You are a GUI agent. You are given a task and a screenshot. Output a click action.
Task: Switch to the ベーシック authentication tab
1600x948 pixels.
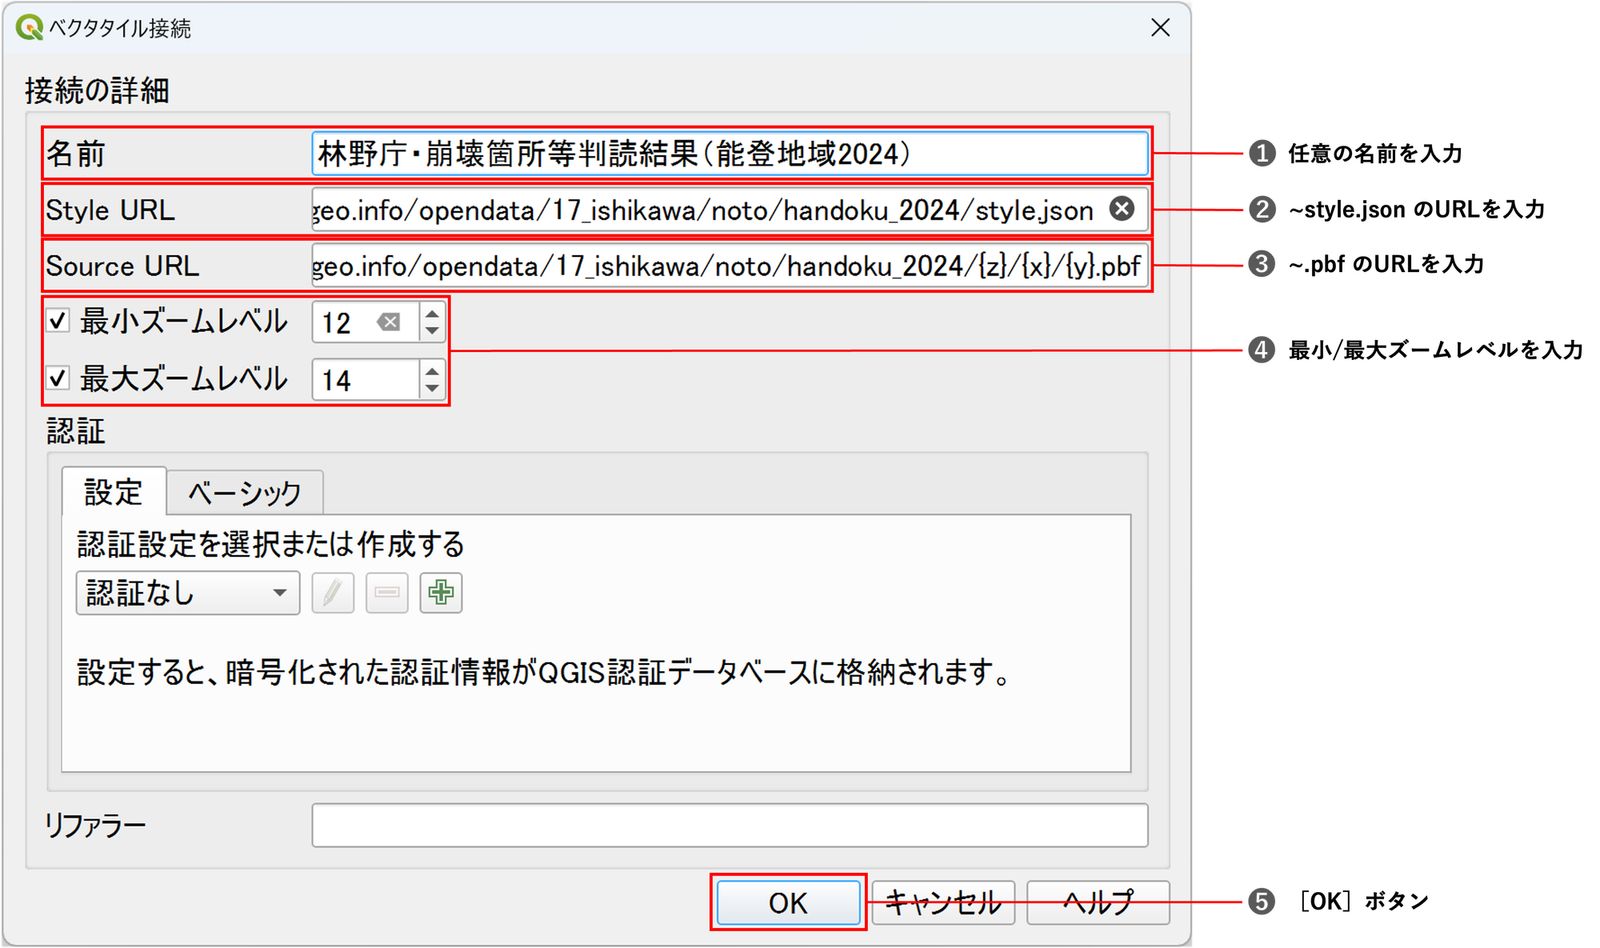[245, 493]
